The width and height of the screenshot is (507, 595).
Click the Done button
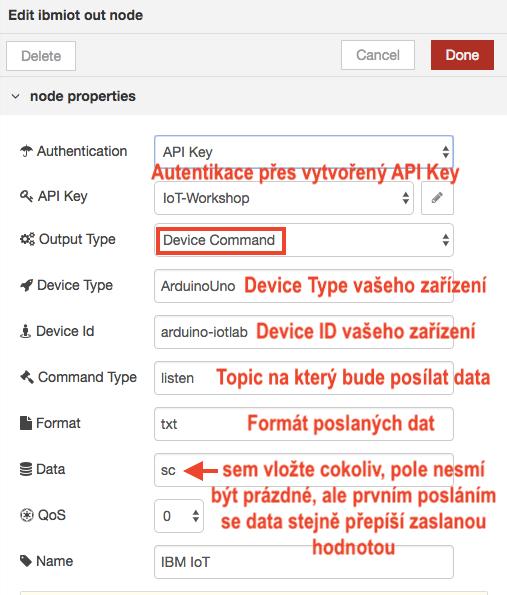point(462,55)
